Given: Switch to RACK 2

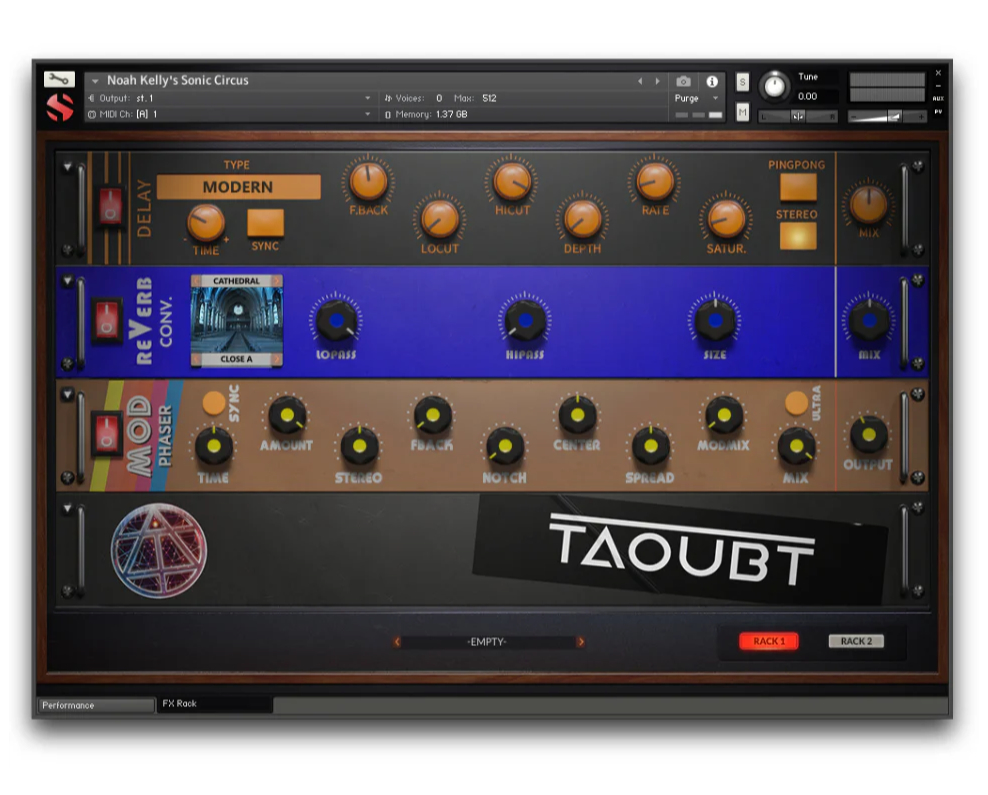Looking at the screenshot, I should tap(856, 641).
